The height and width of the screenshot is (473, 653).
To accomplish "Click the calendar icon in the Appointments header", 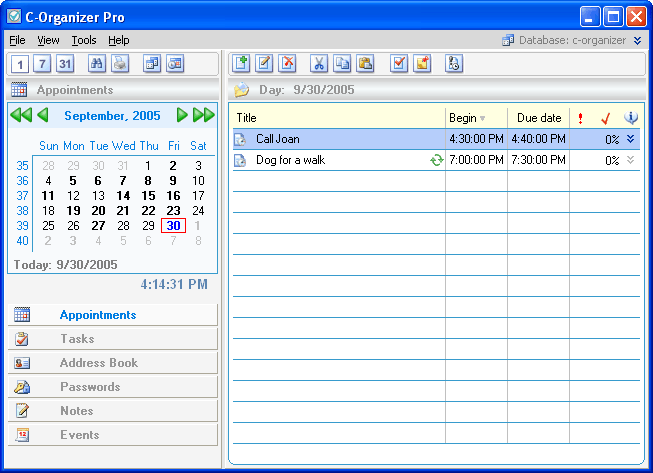I will click(x=19, y=90).
